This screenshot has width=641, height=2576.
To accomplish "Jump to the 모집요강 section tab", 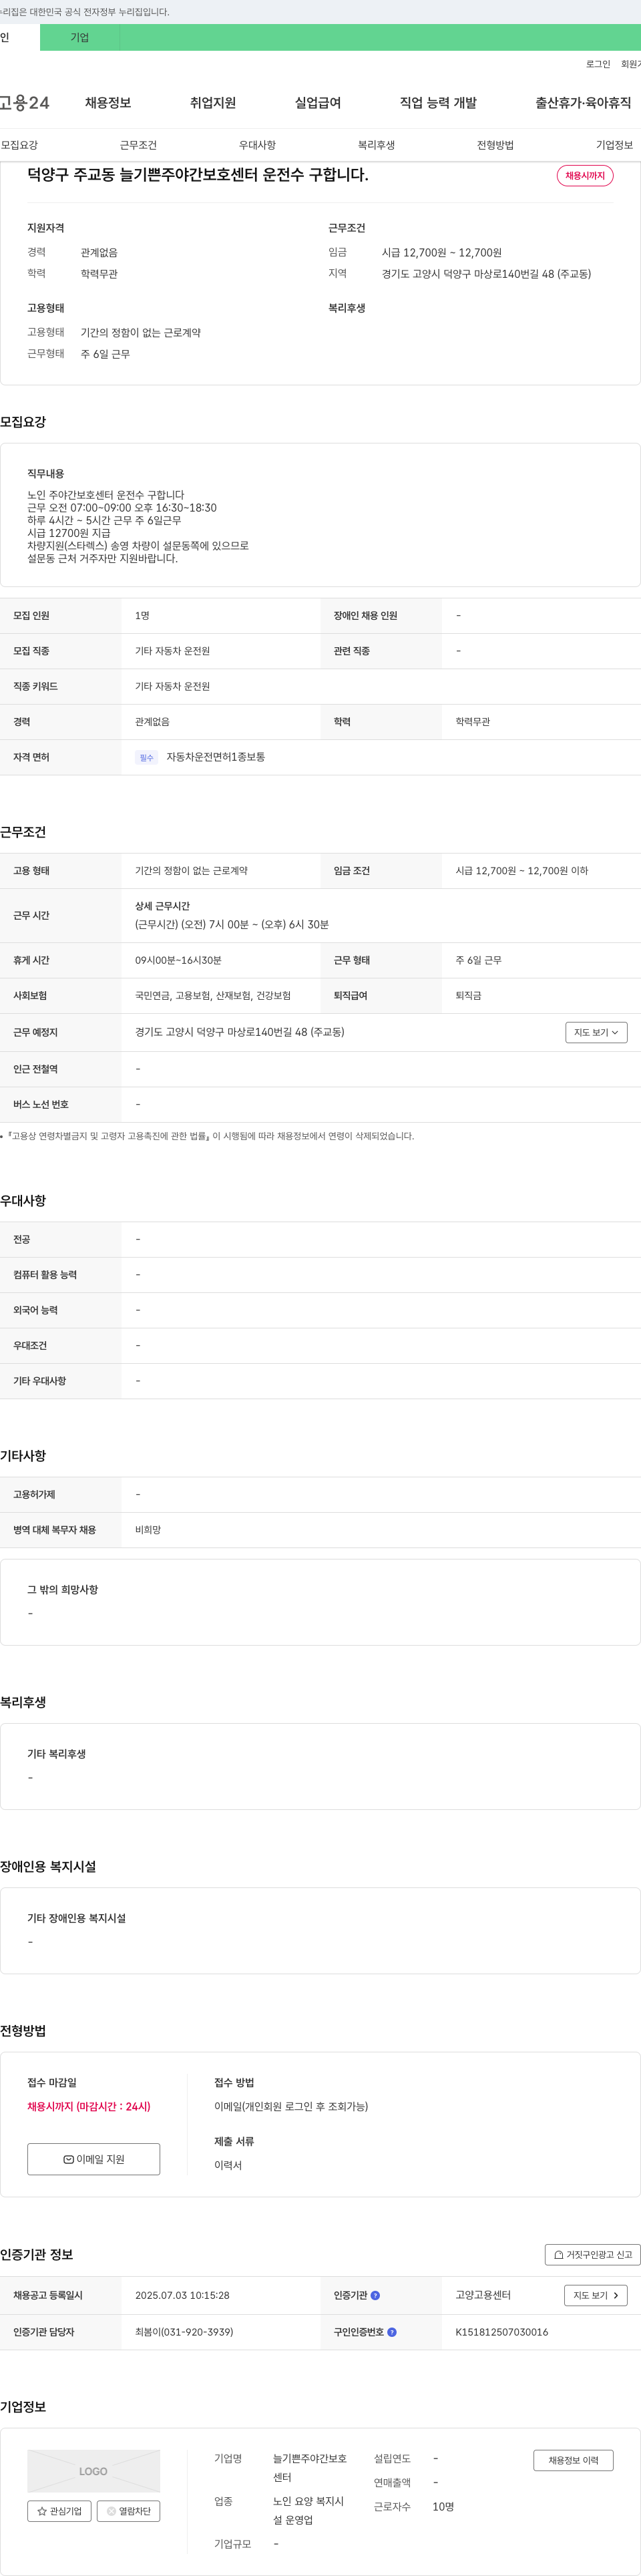I will click(20, 145).
